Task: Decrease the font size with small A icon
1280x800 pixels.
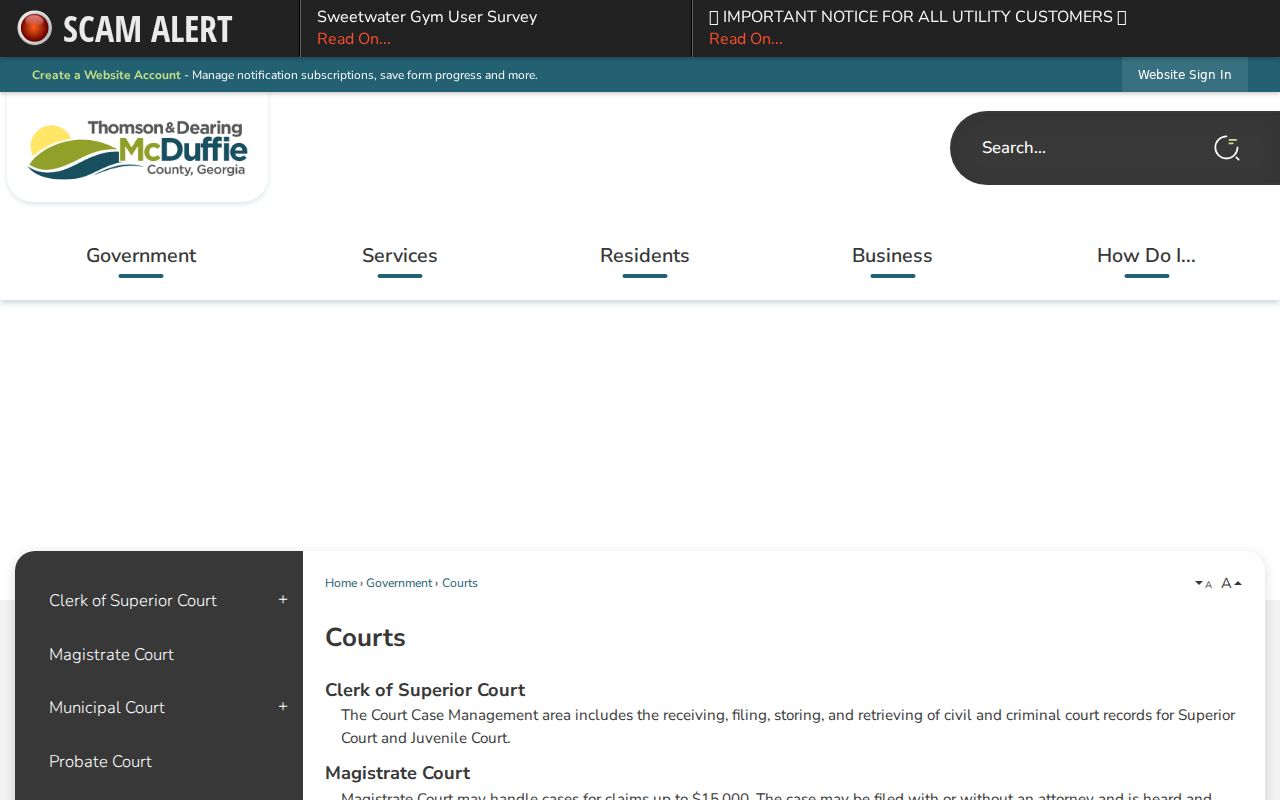Action: point(1203,584)
